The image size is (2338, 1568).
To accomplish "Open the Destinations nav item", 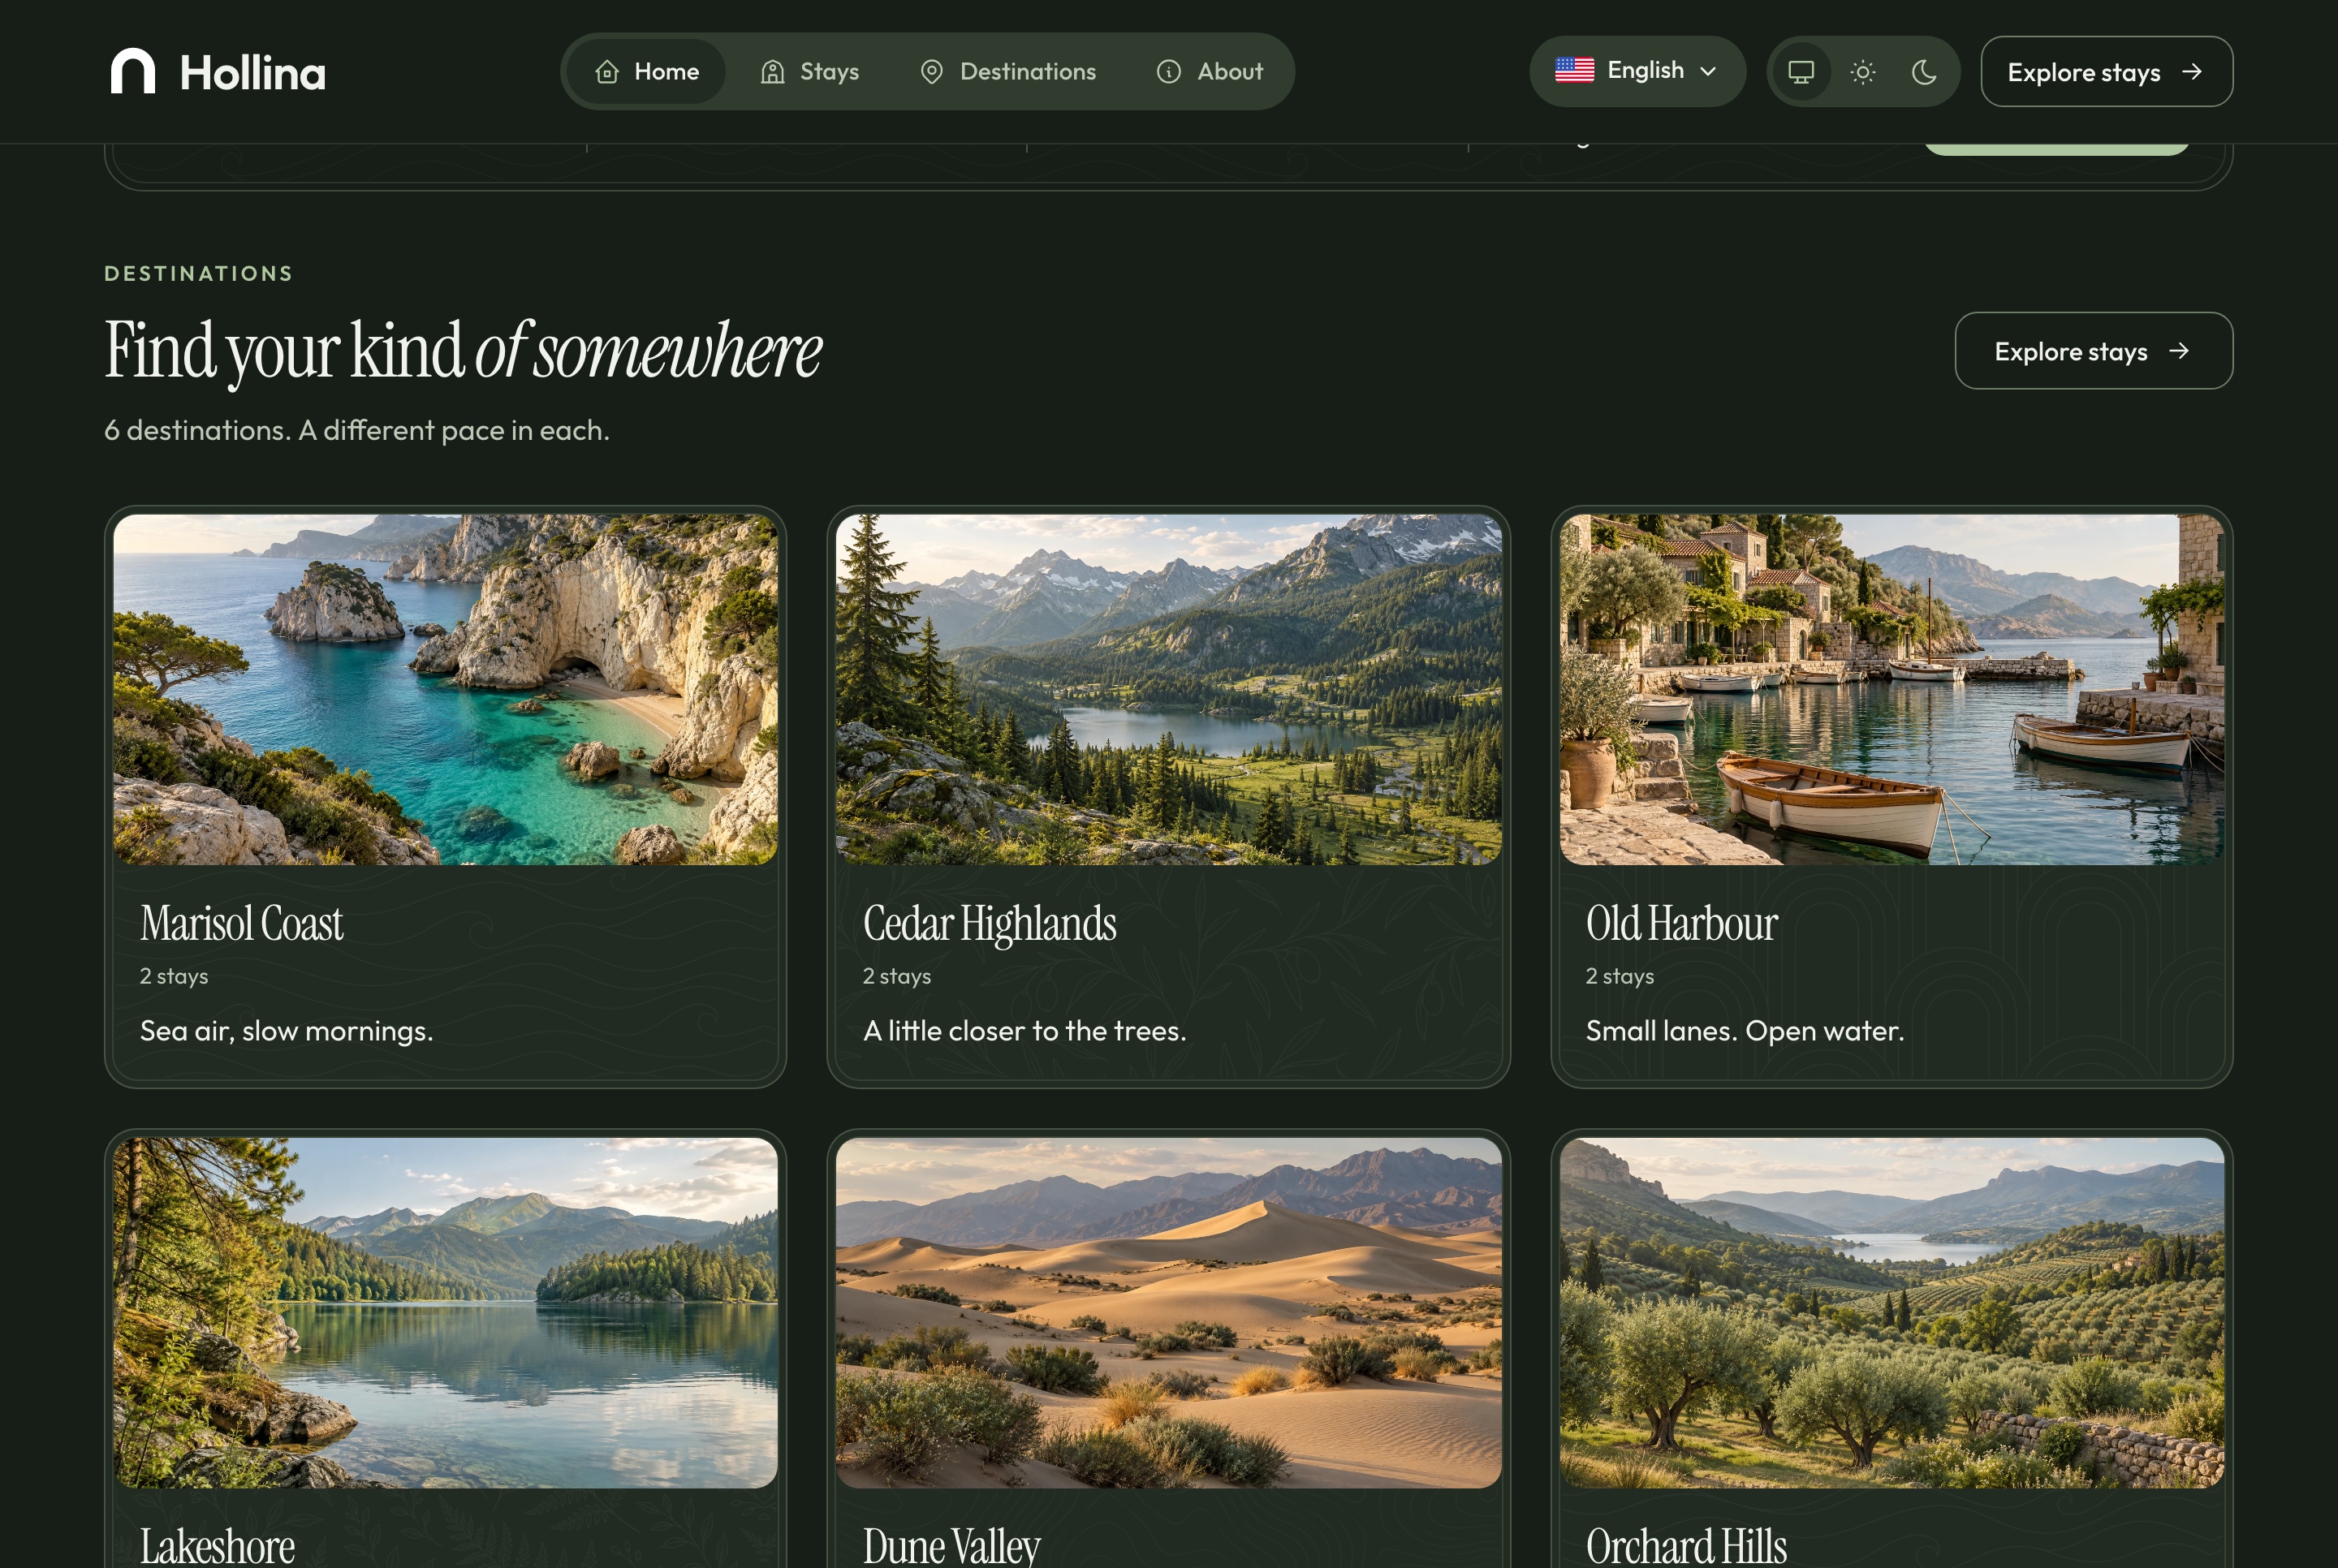I will pyautogui.click(x=1008, y=71).
